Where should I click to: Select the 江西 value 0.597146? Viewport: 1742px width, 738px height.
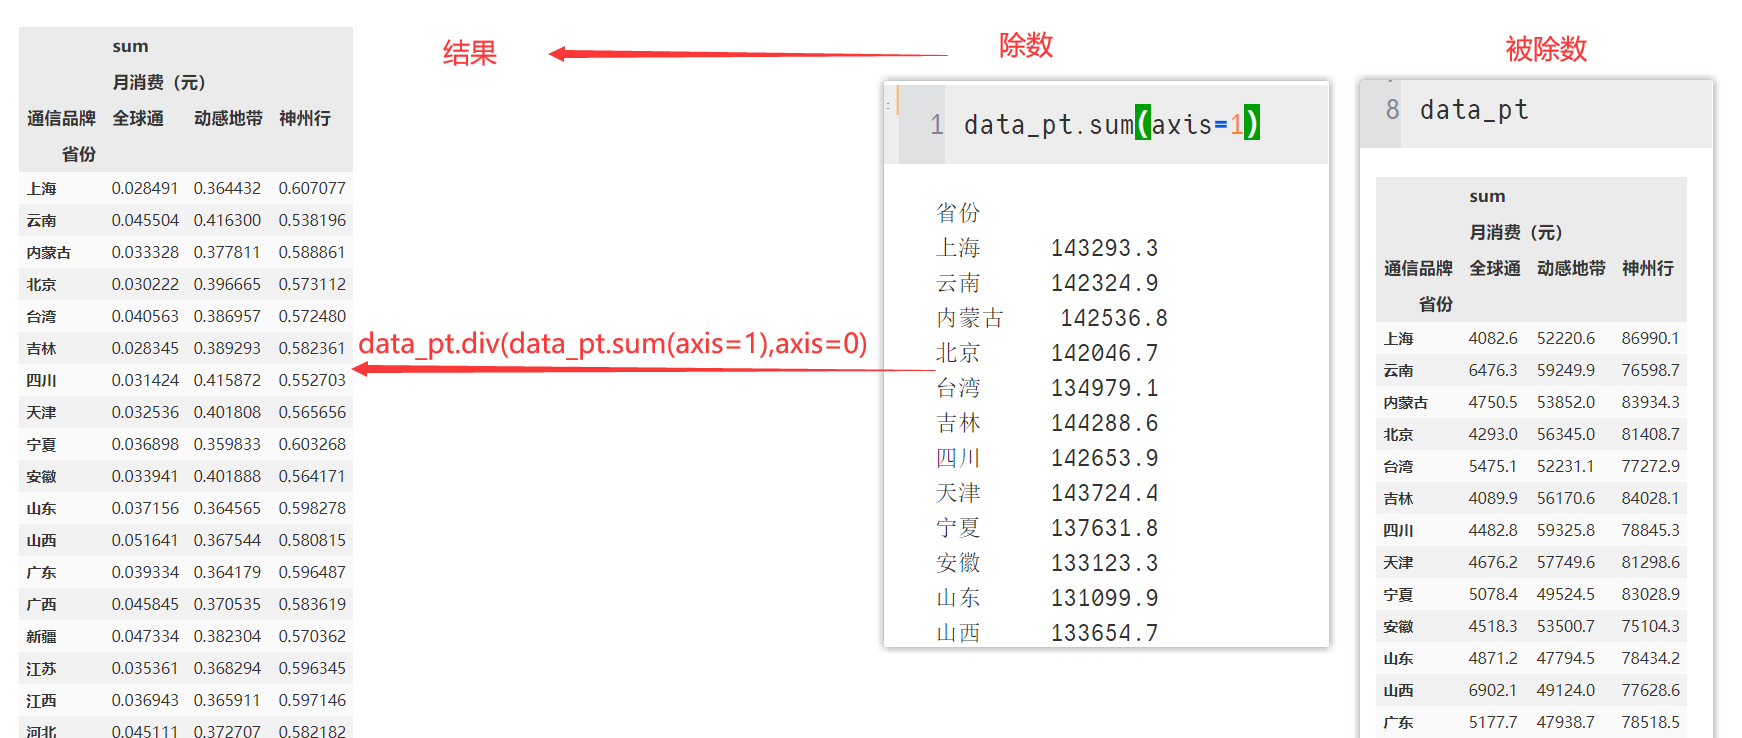pos(312,700)
